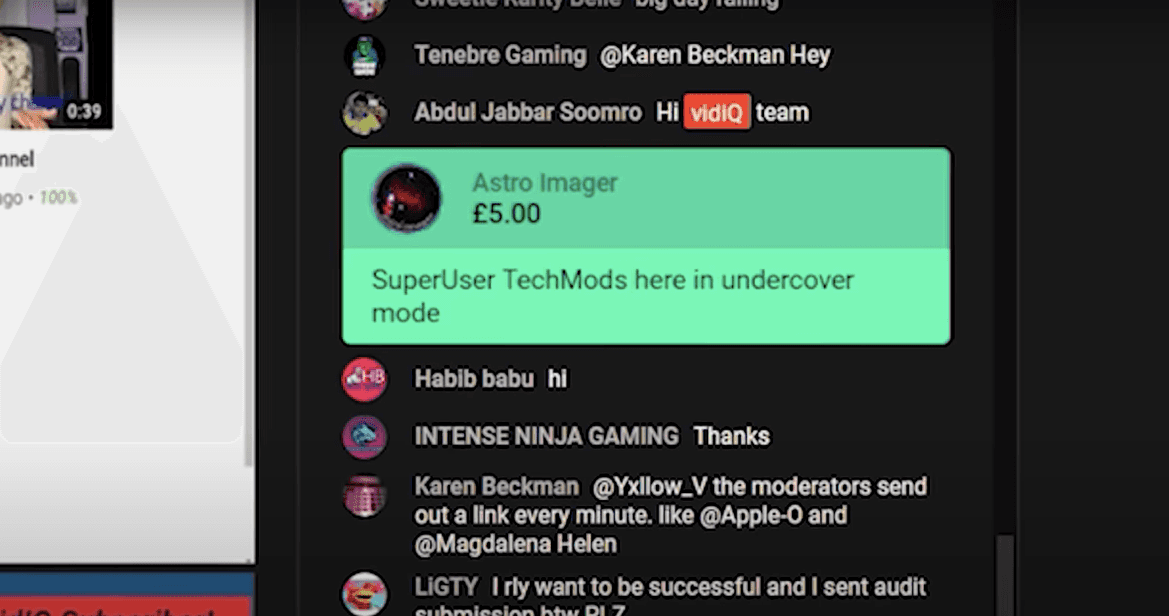Click the Habib babu username
The height and width of the screenshot is (616, 1169).
[x=474, y=379]
